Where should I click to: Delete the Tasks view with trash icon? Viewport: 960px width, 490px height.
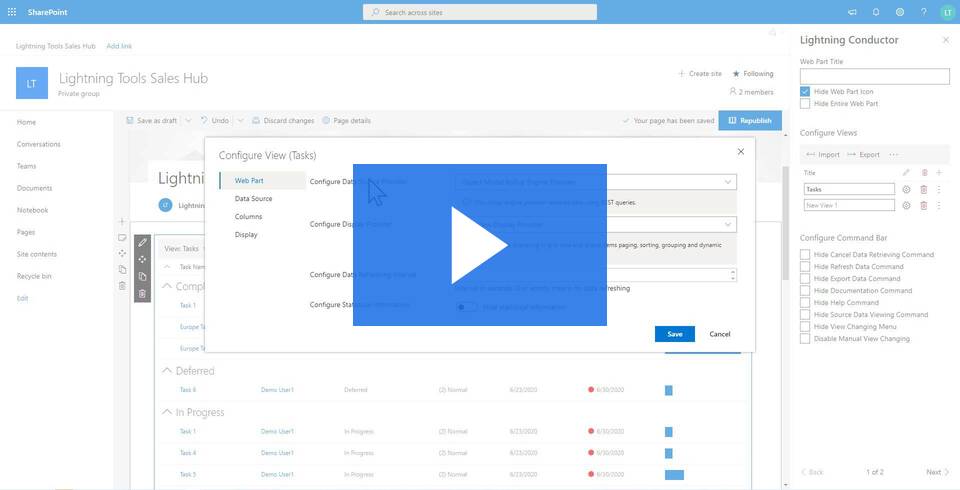(924, 189)
